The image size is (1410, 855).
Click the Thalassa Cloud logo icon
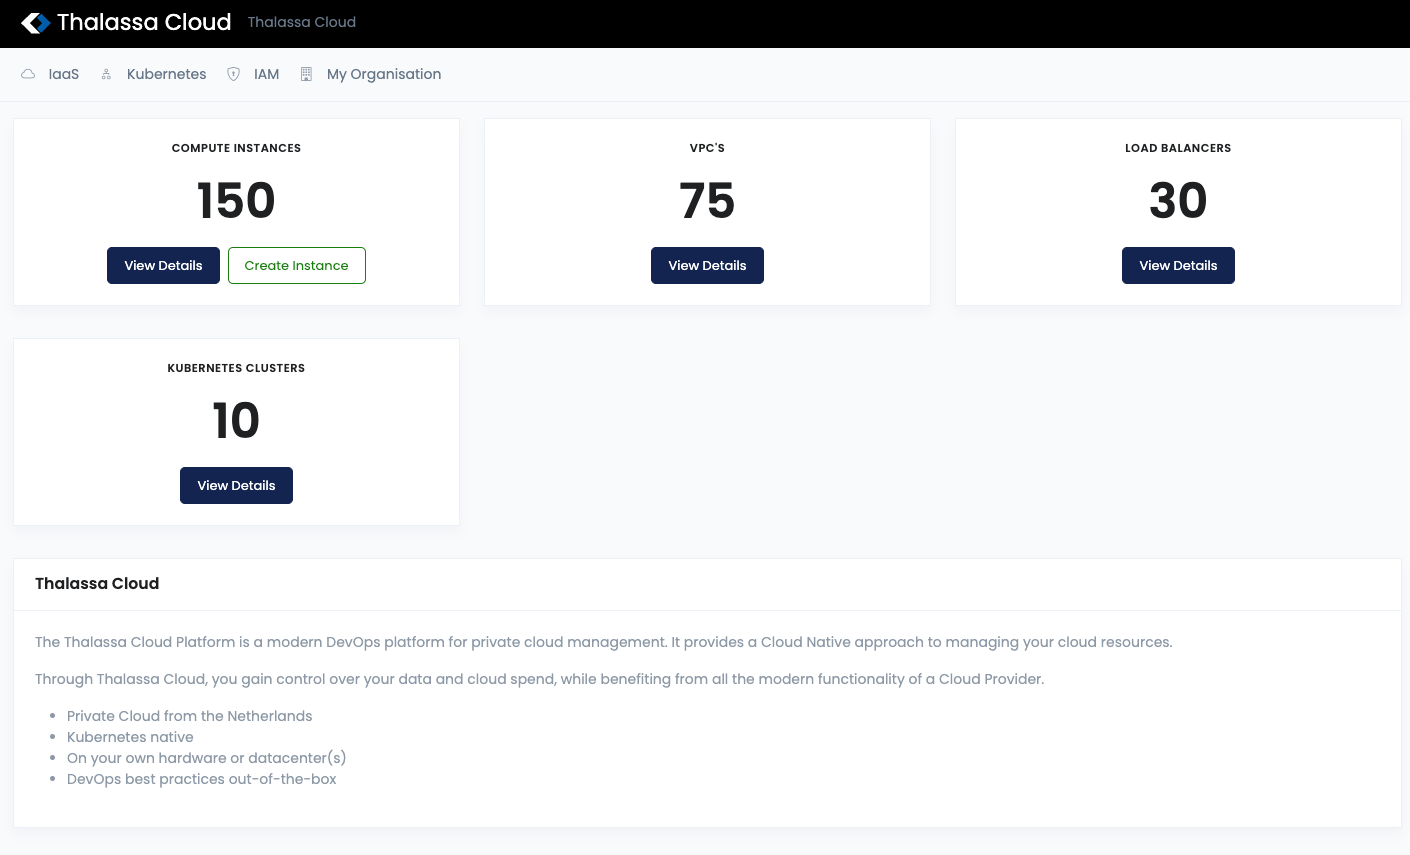coord(36,23)
